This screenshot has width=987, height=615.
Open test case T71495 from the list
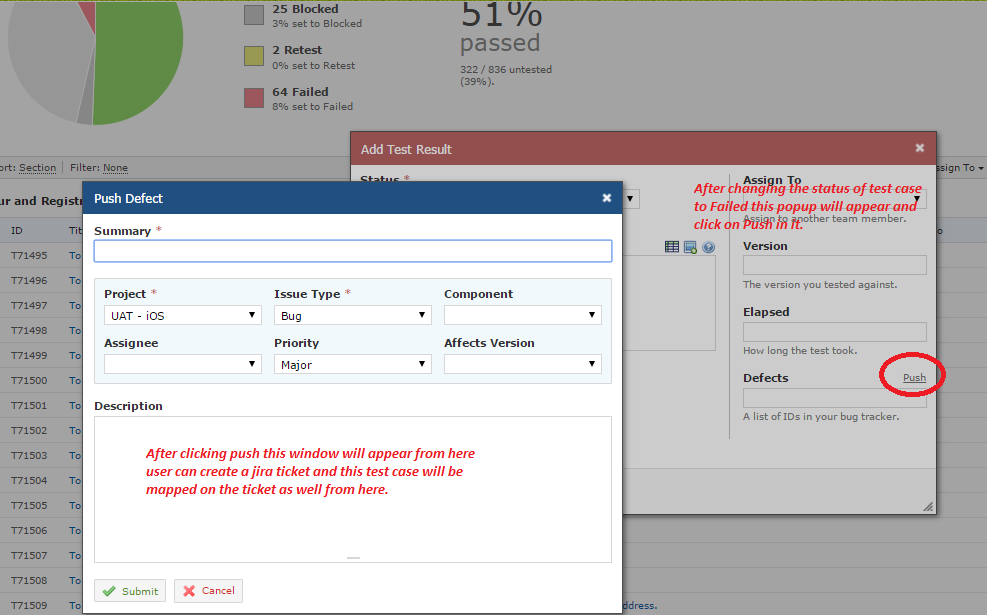28,255
